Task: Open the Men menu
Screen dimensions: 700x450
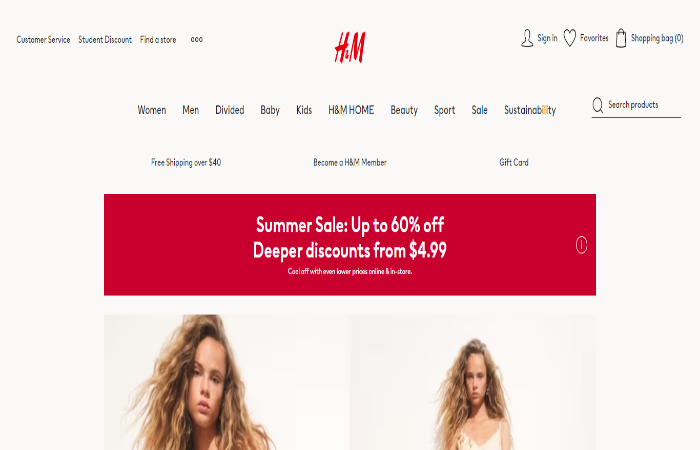Action: 191,110
